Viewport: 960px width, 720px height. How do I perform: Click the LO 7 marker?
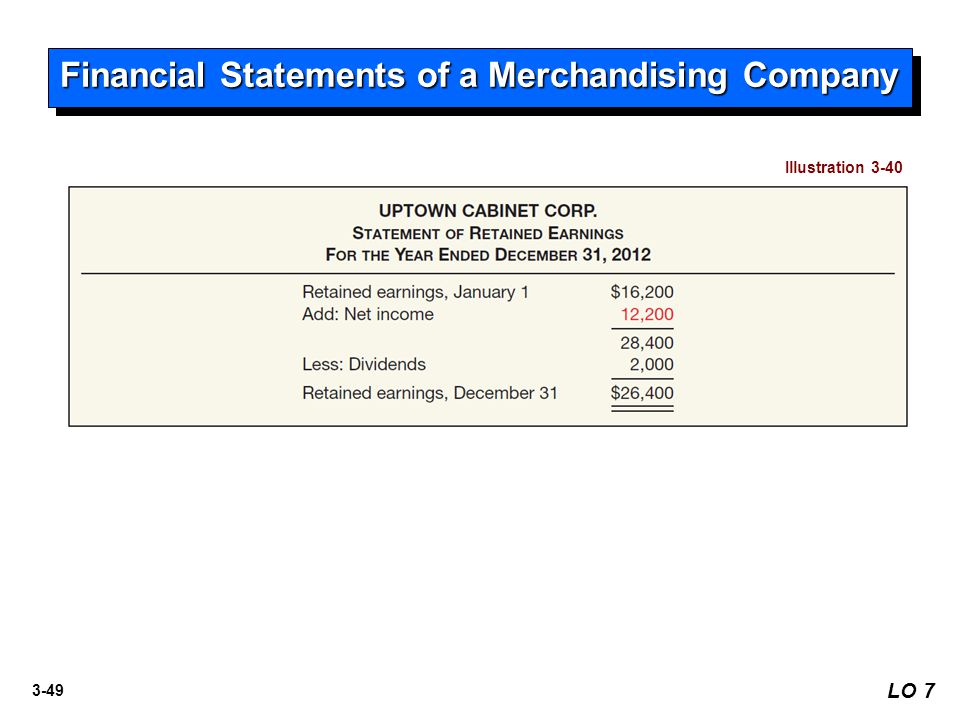(x=911, y=691)
